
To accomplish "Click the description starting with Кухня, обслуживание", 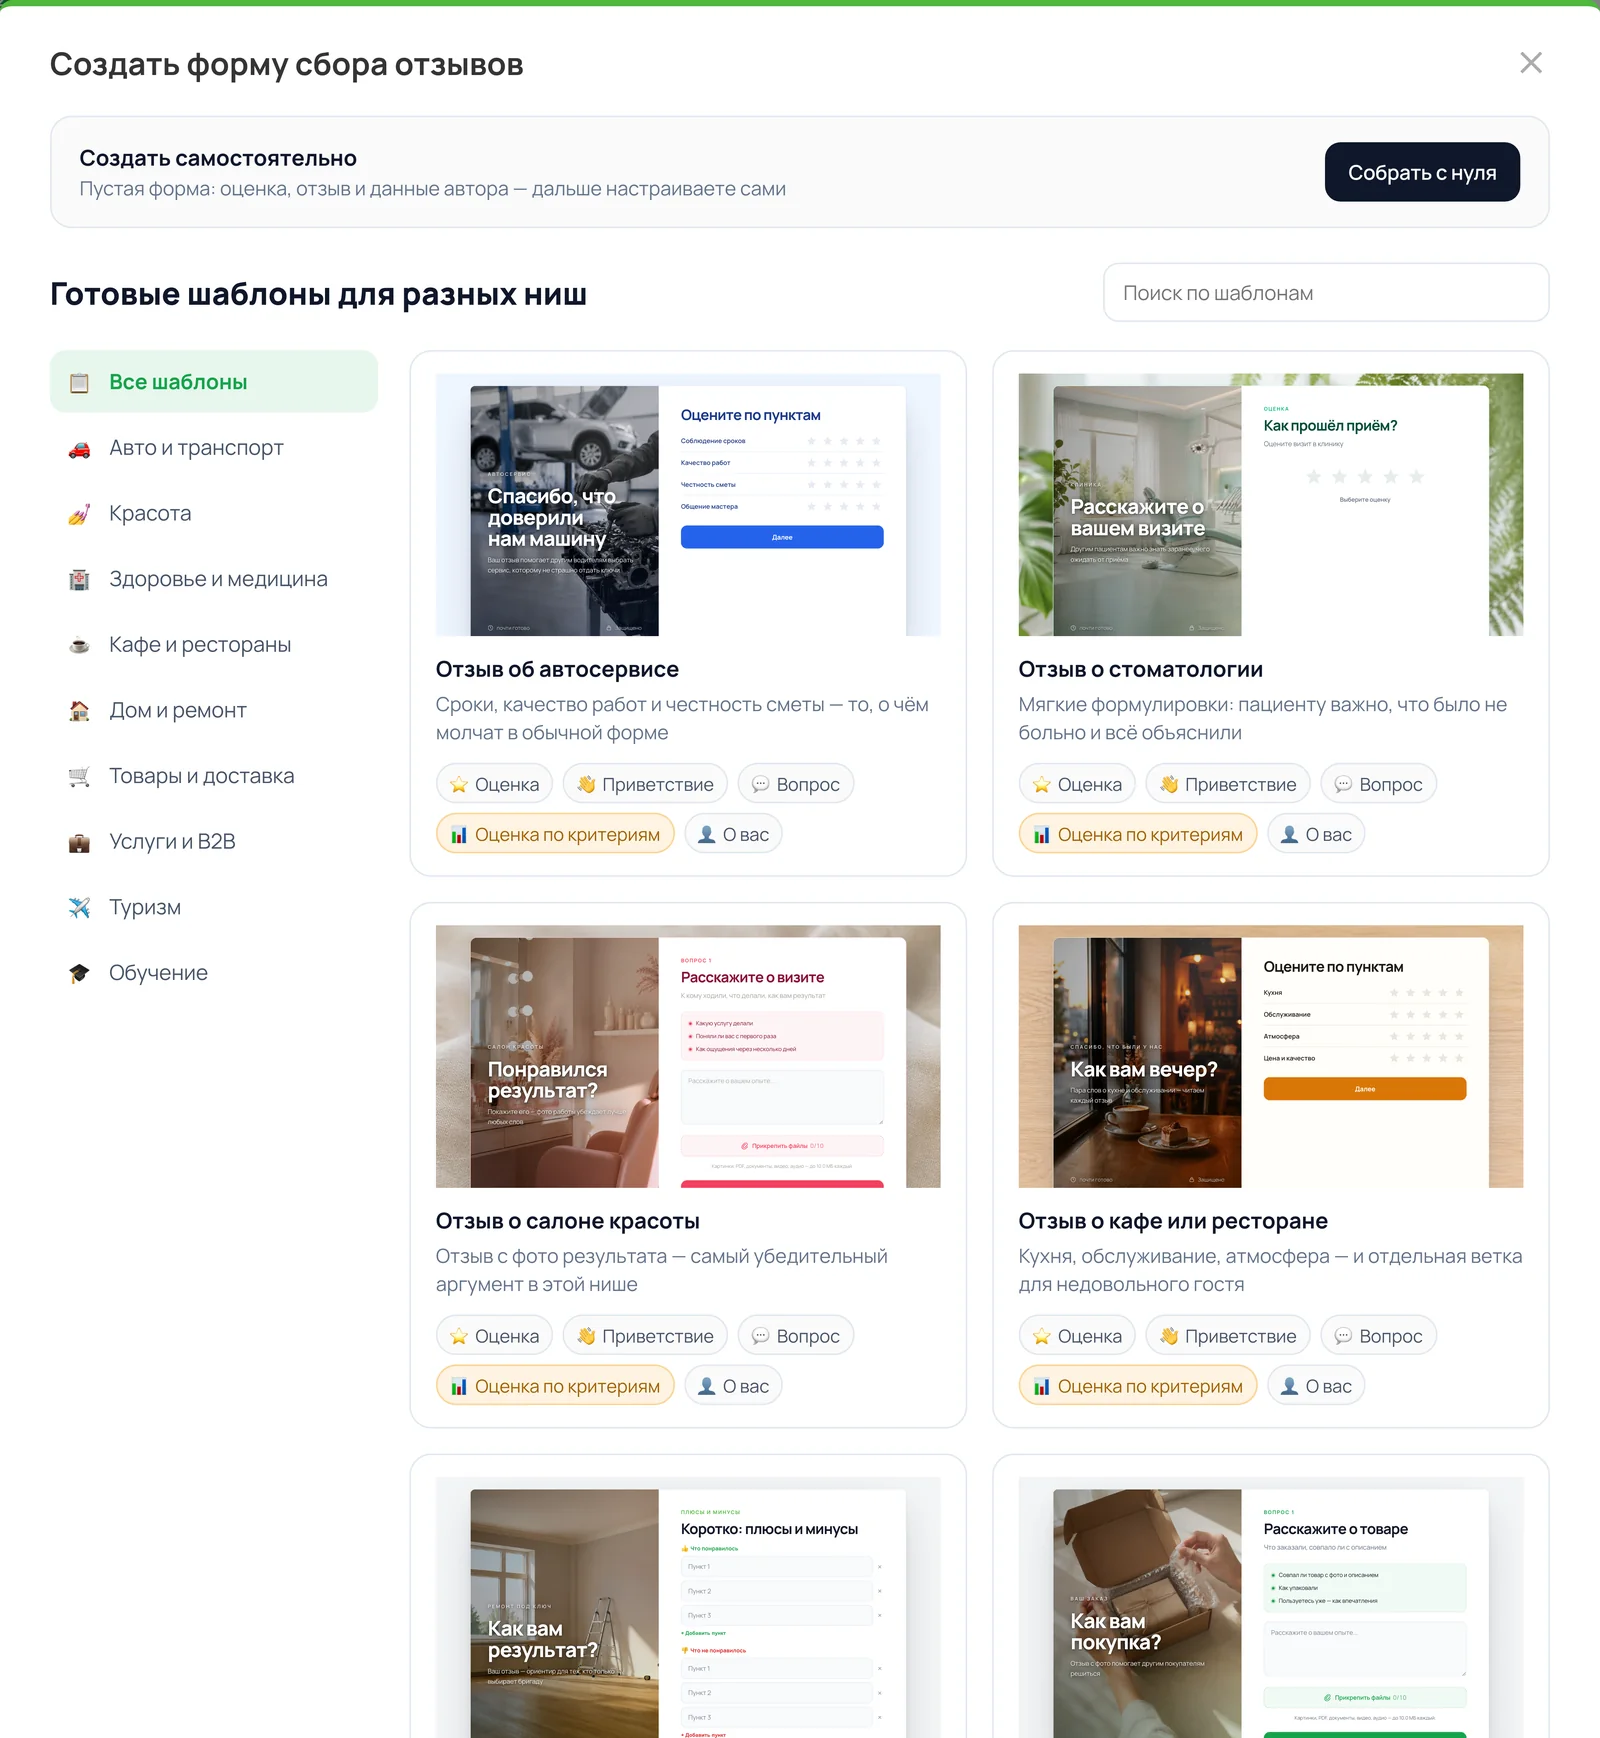I will coord(1271,1270).
